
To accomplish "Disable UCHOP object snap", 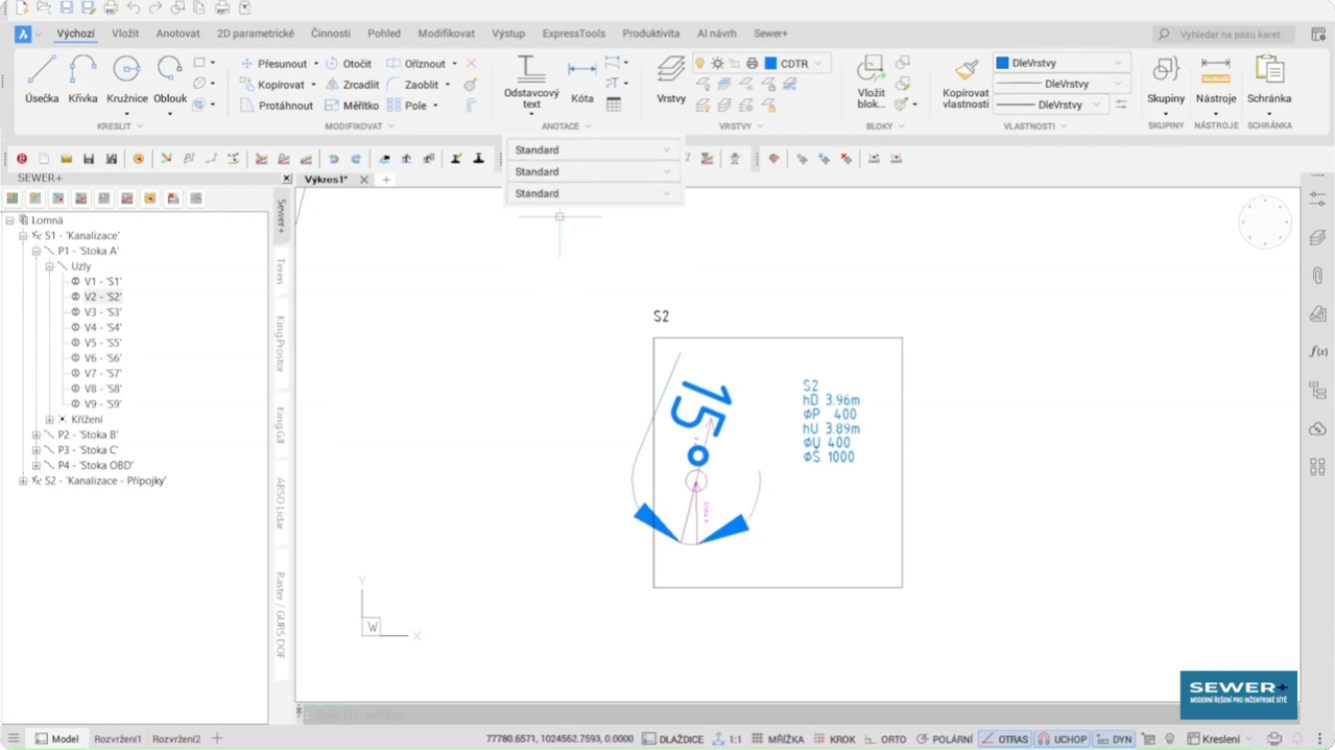I will [x=1061, y=739].
